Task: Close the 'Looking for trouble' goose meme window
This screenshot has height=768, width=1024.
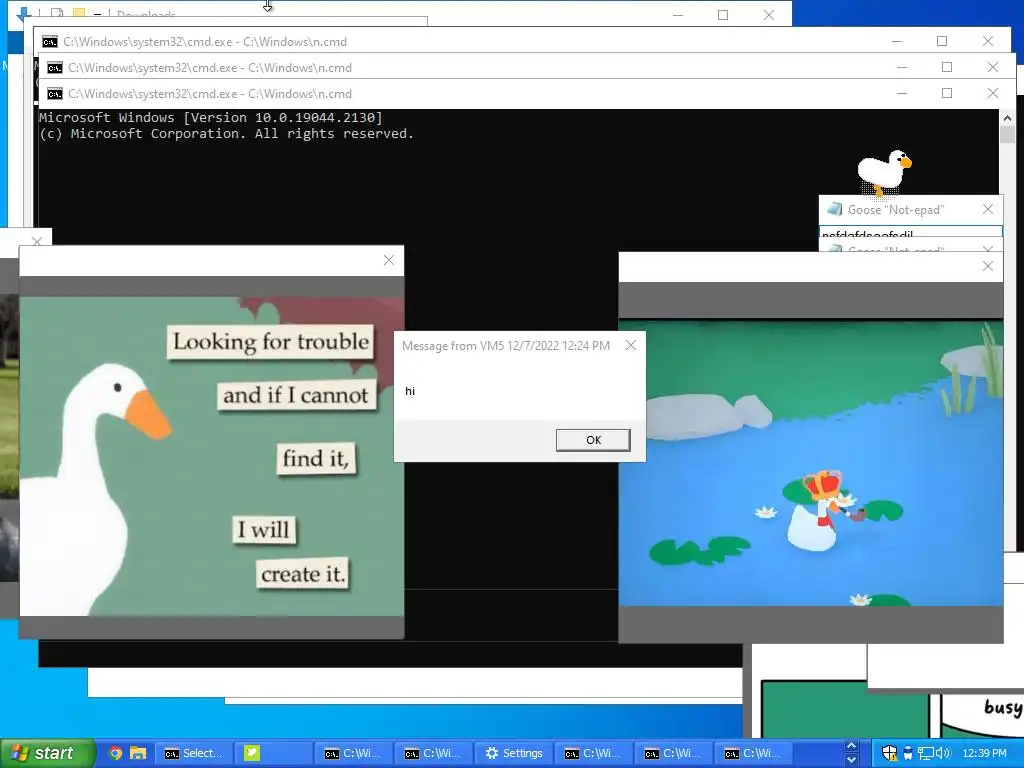Action: pos(389,261)
